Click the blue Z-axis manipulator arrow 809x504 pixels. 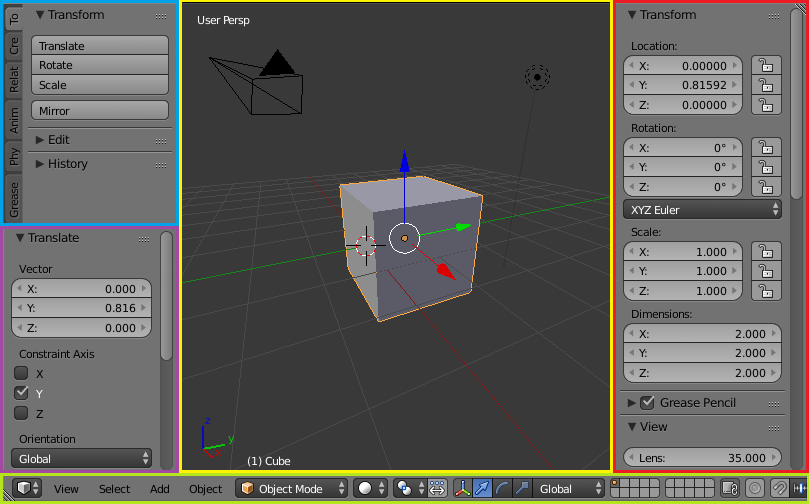pos(404,161)
